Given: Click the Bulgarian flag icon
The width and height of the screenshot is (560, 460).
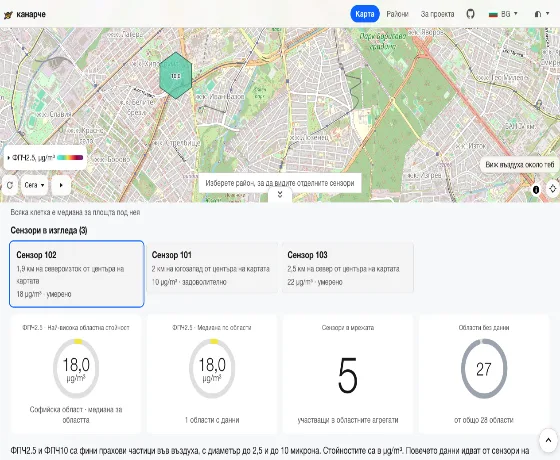Looking at the screenshot, I should coord(493,14).
